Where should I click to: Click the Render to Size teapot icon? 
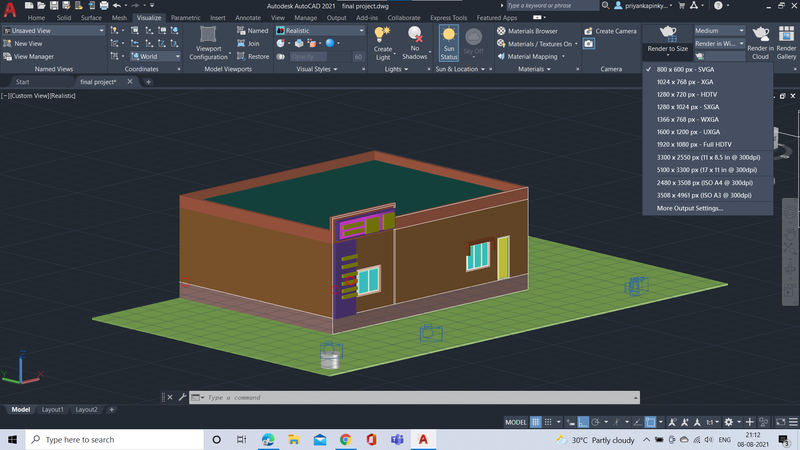pyautogui.click(x=667, y=34)
